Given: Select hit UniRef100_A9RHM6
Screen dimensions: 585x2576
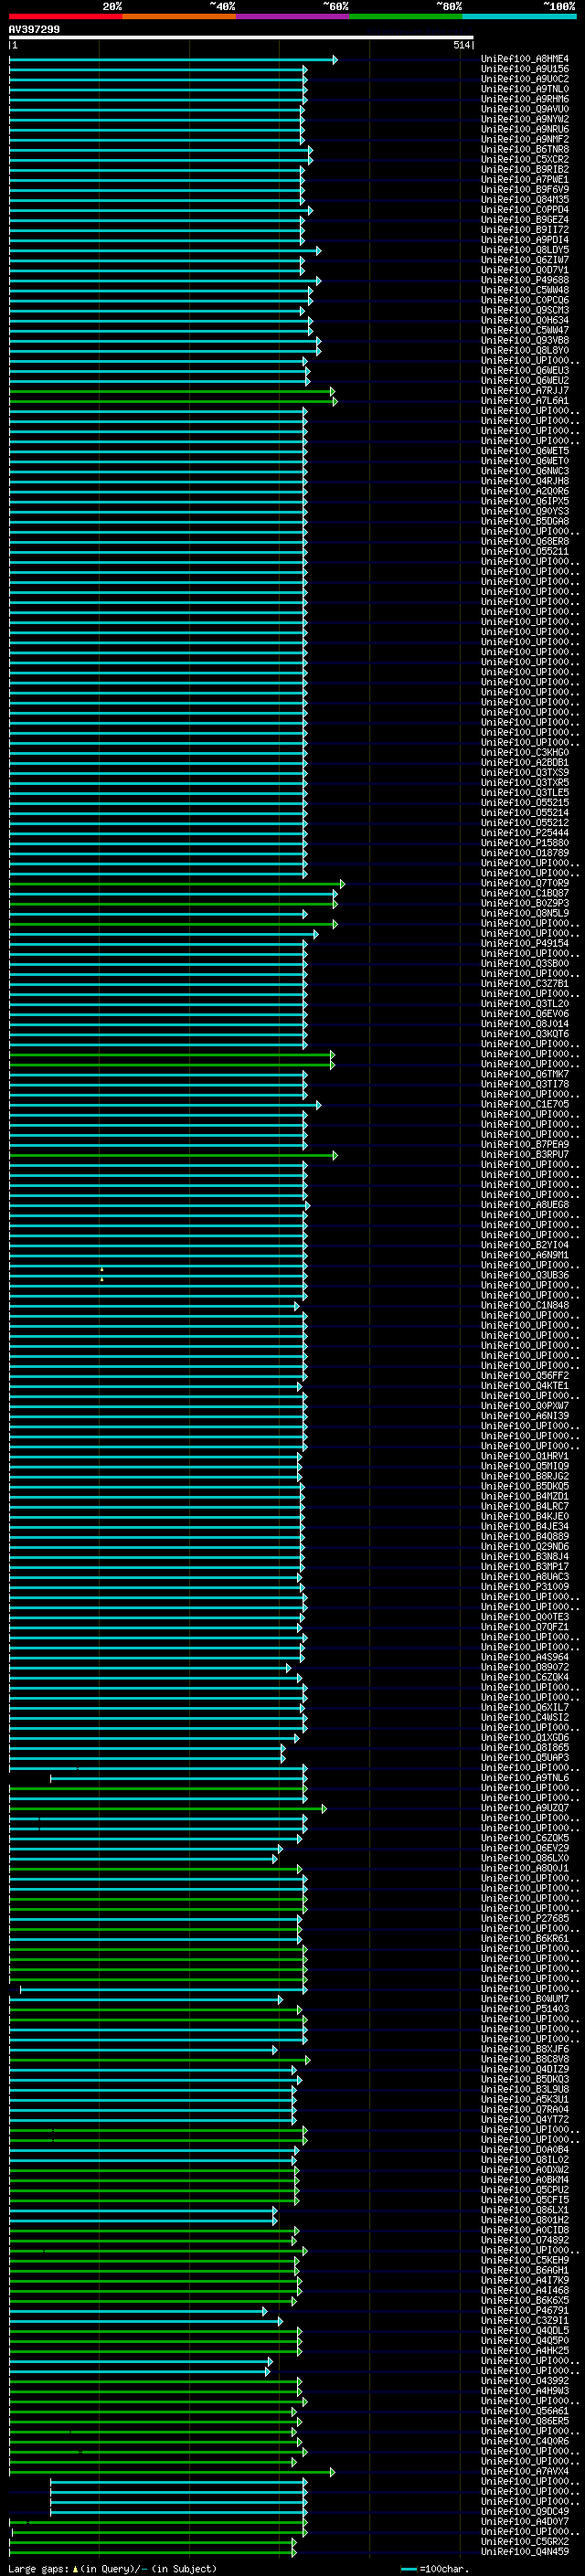Looking at the screenshot, I should click(525, 99).
